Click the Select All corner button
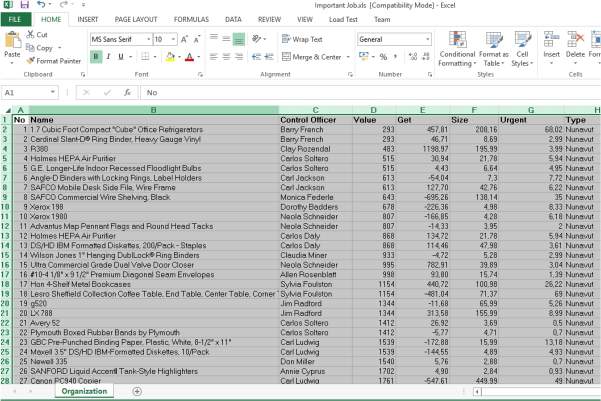 [7, 110]
